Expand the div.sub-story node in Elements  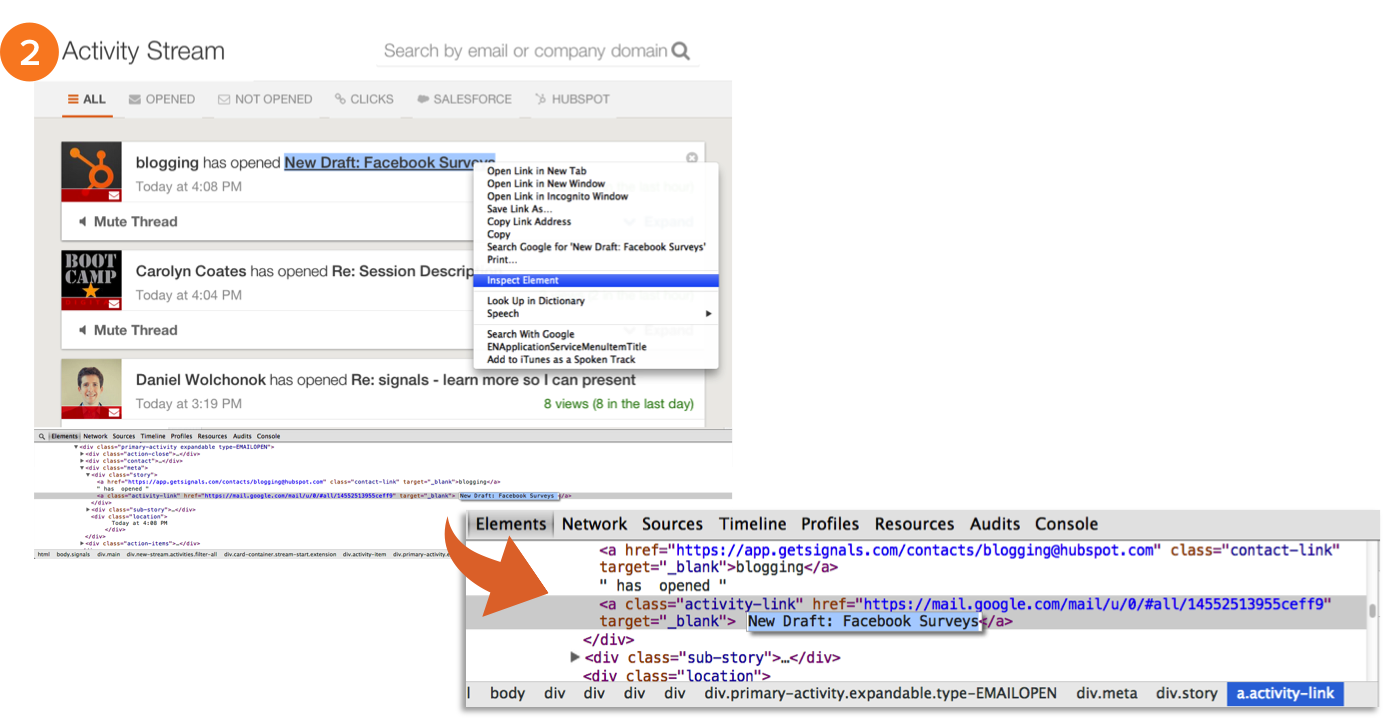tap(575, 657)
